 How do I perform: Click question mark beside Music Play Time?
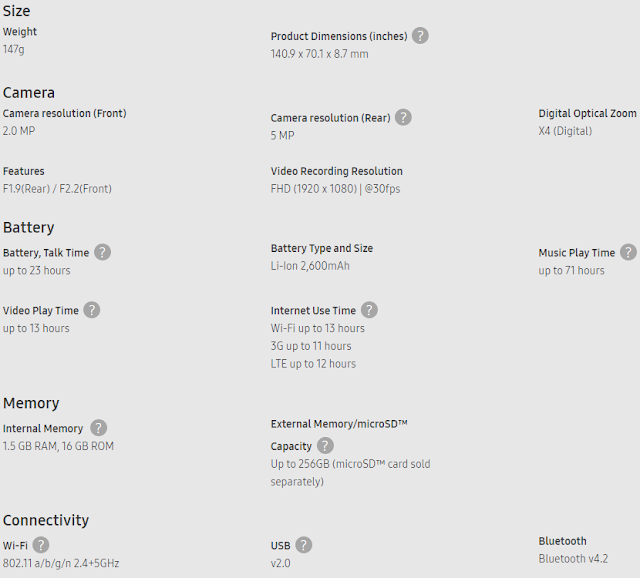(628, 252)
